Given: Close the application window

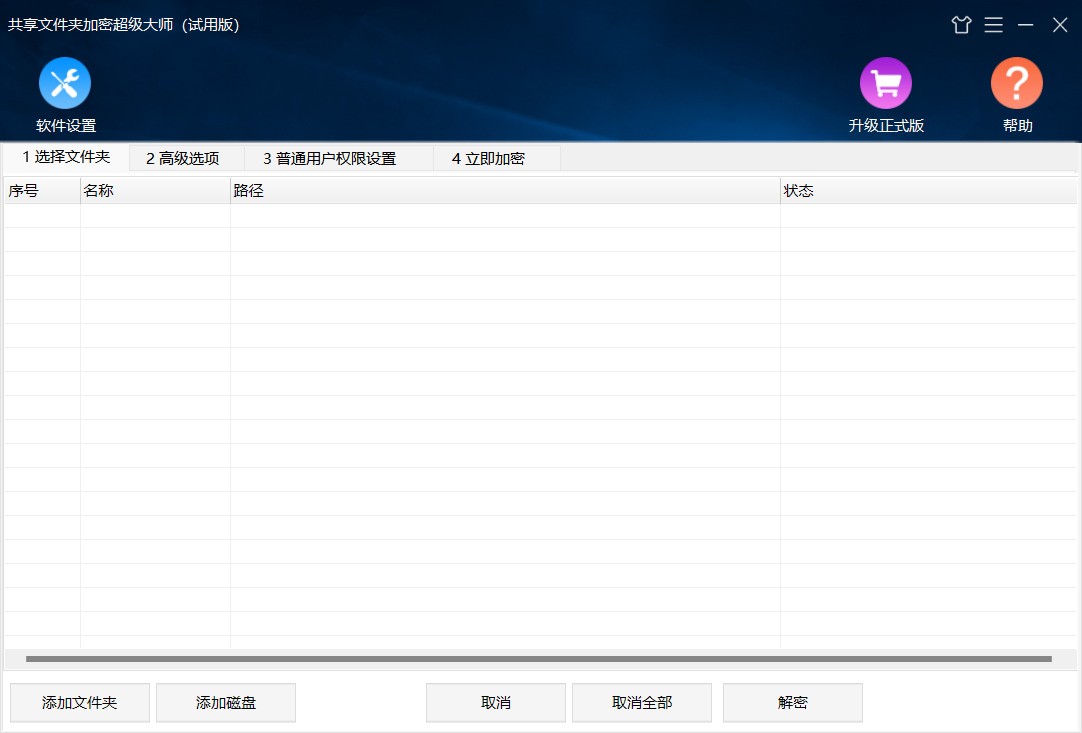Looking at the screenshot, I should tap(1060, 25).
